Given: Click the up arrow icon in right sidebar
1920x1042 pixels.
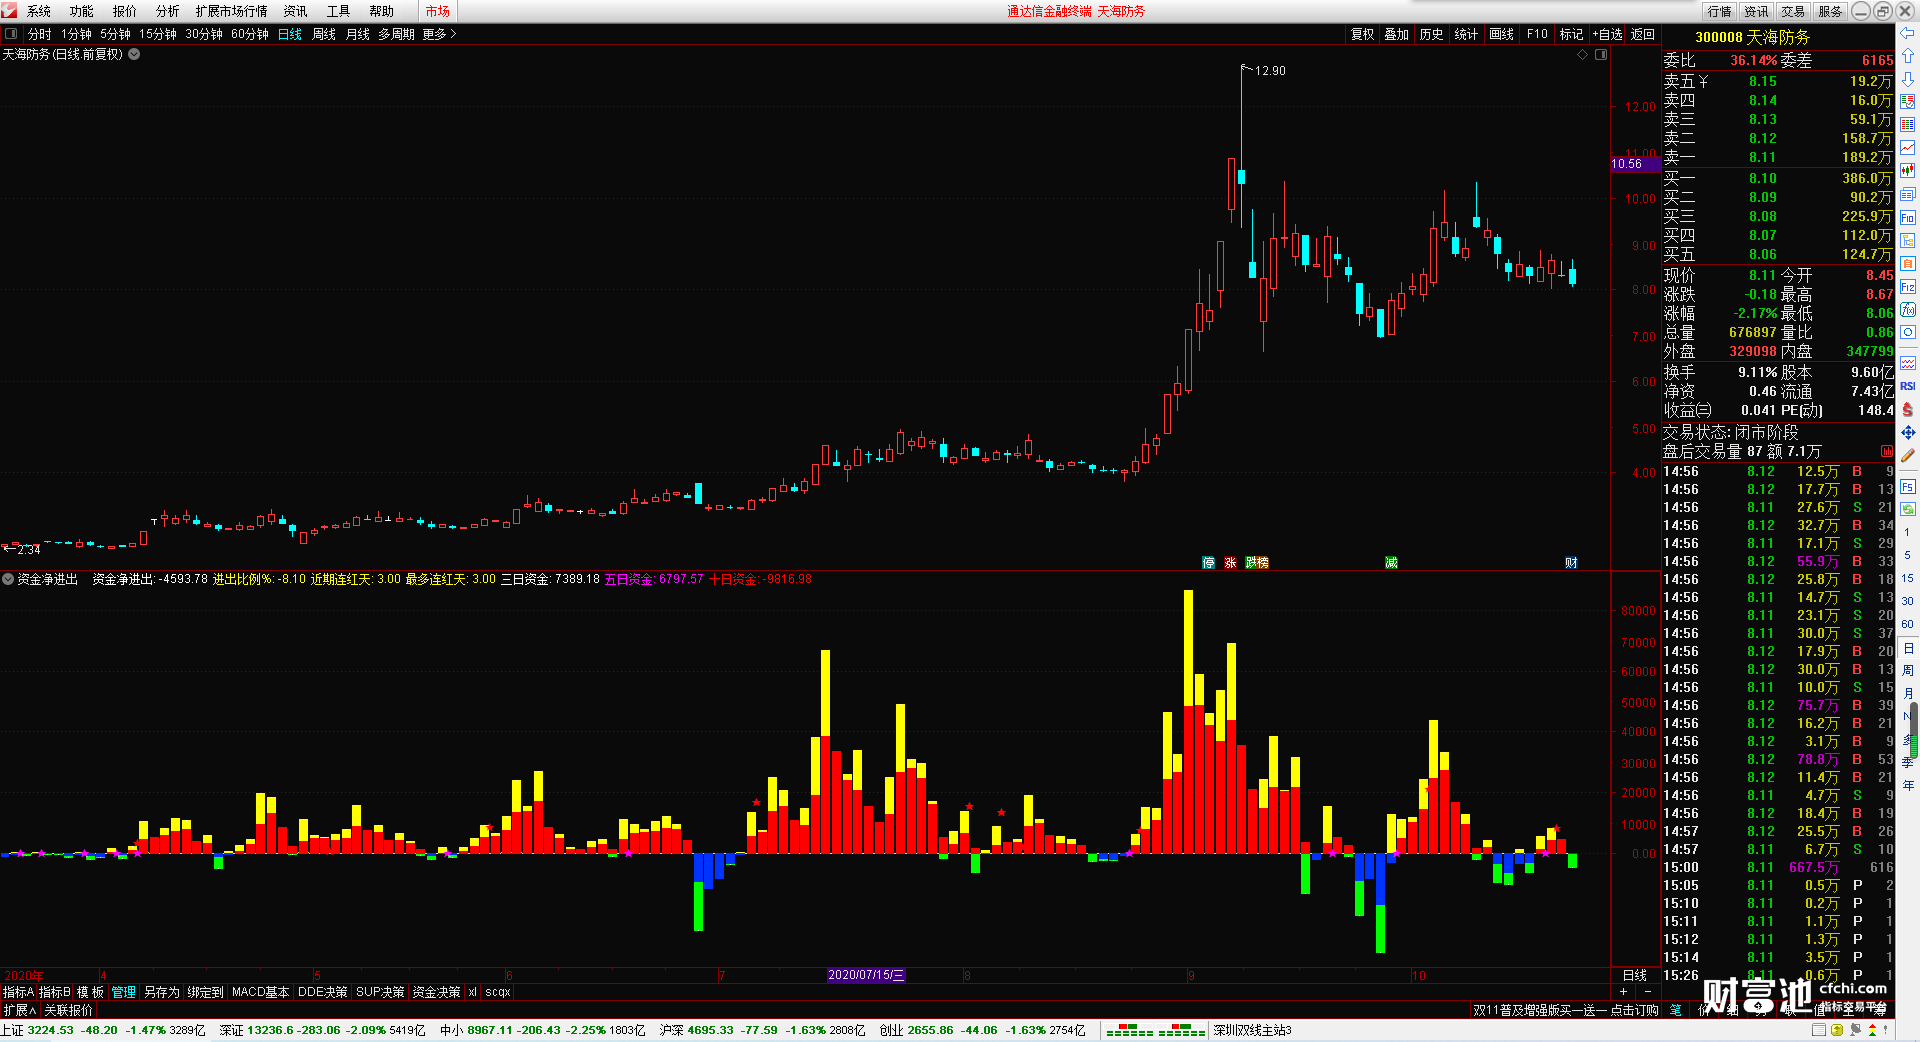Looking at the screenshot, I should coord(1908,56).
